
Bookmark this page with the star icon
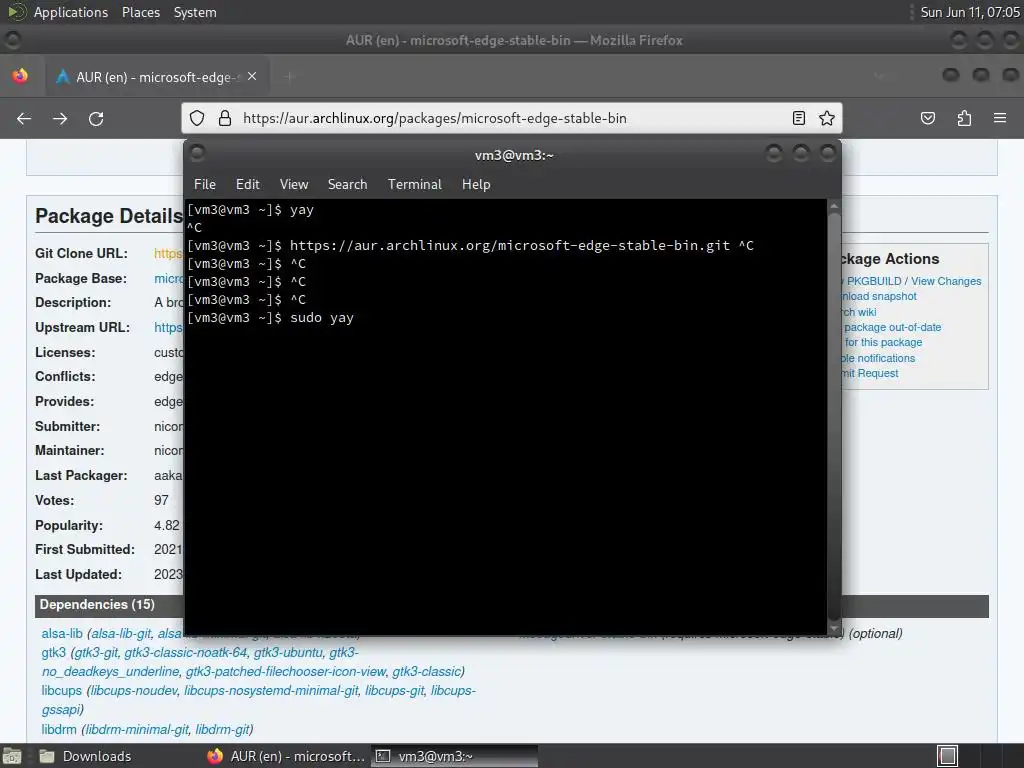(x=827, y=118)
